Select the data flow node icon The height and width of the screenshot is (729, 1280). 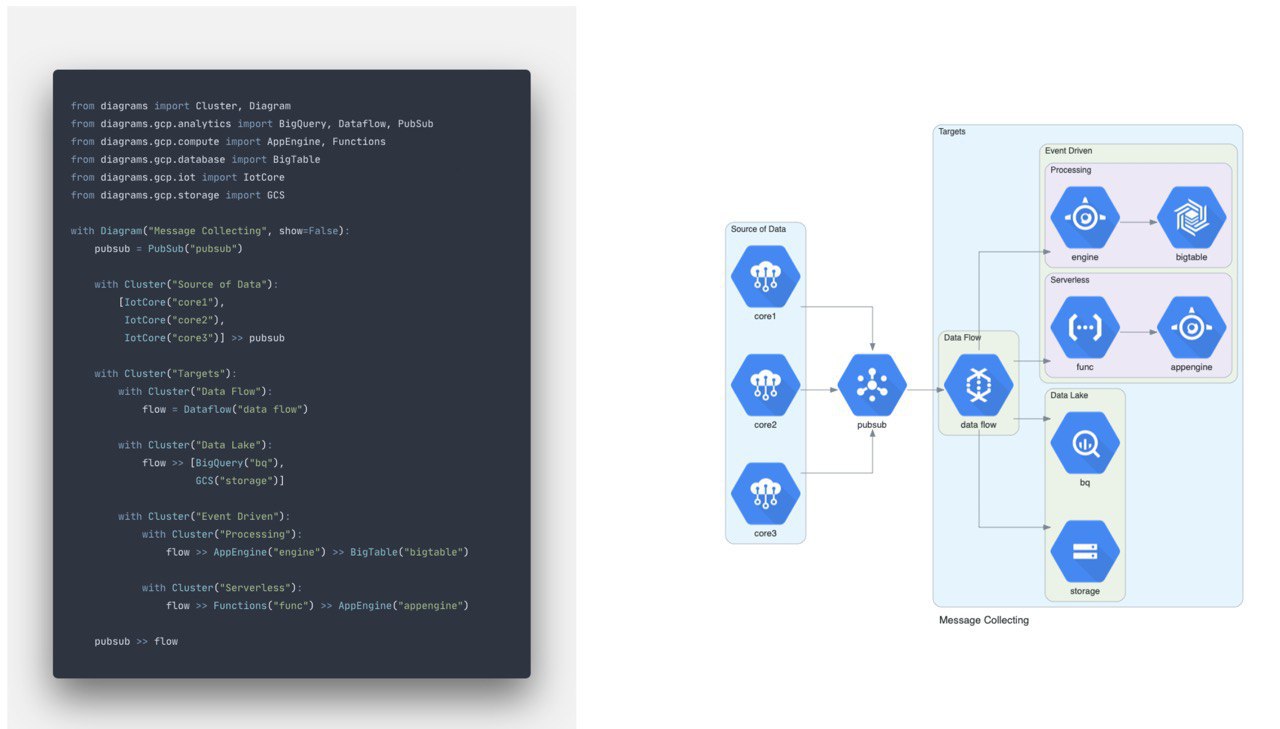click(x=978, y=385)
